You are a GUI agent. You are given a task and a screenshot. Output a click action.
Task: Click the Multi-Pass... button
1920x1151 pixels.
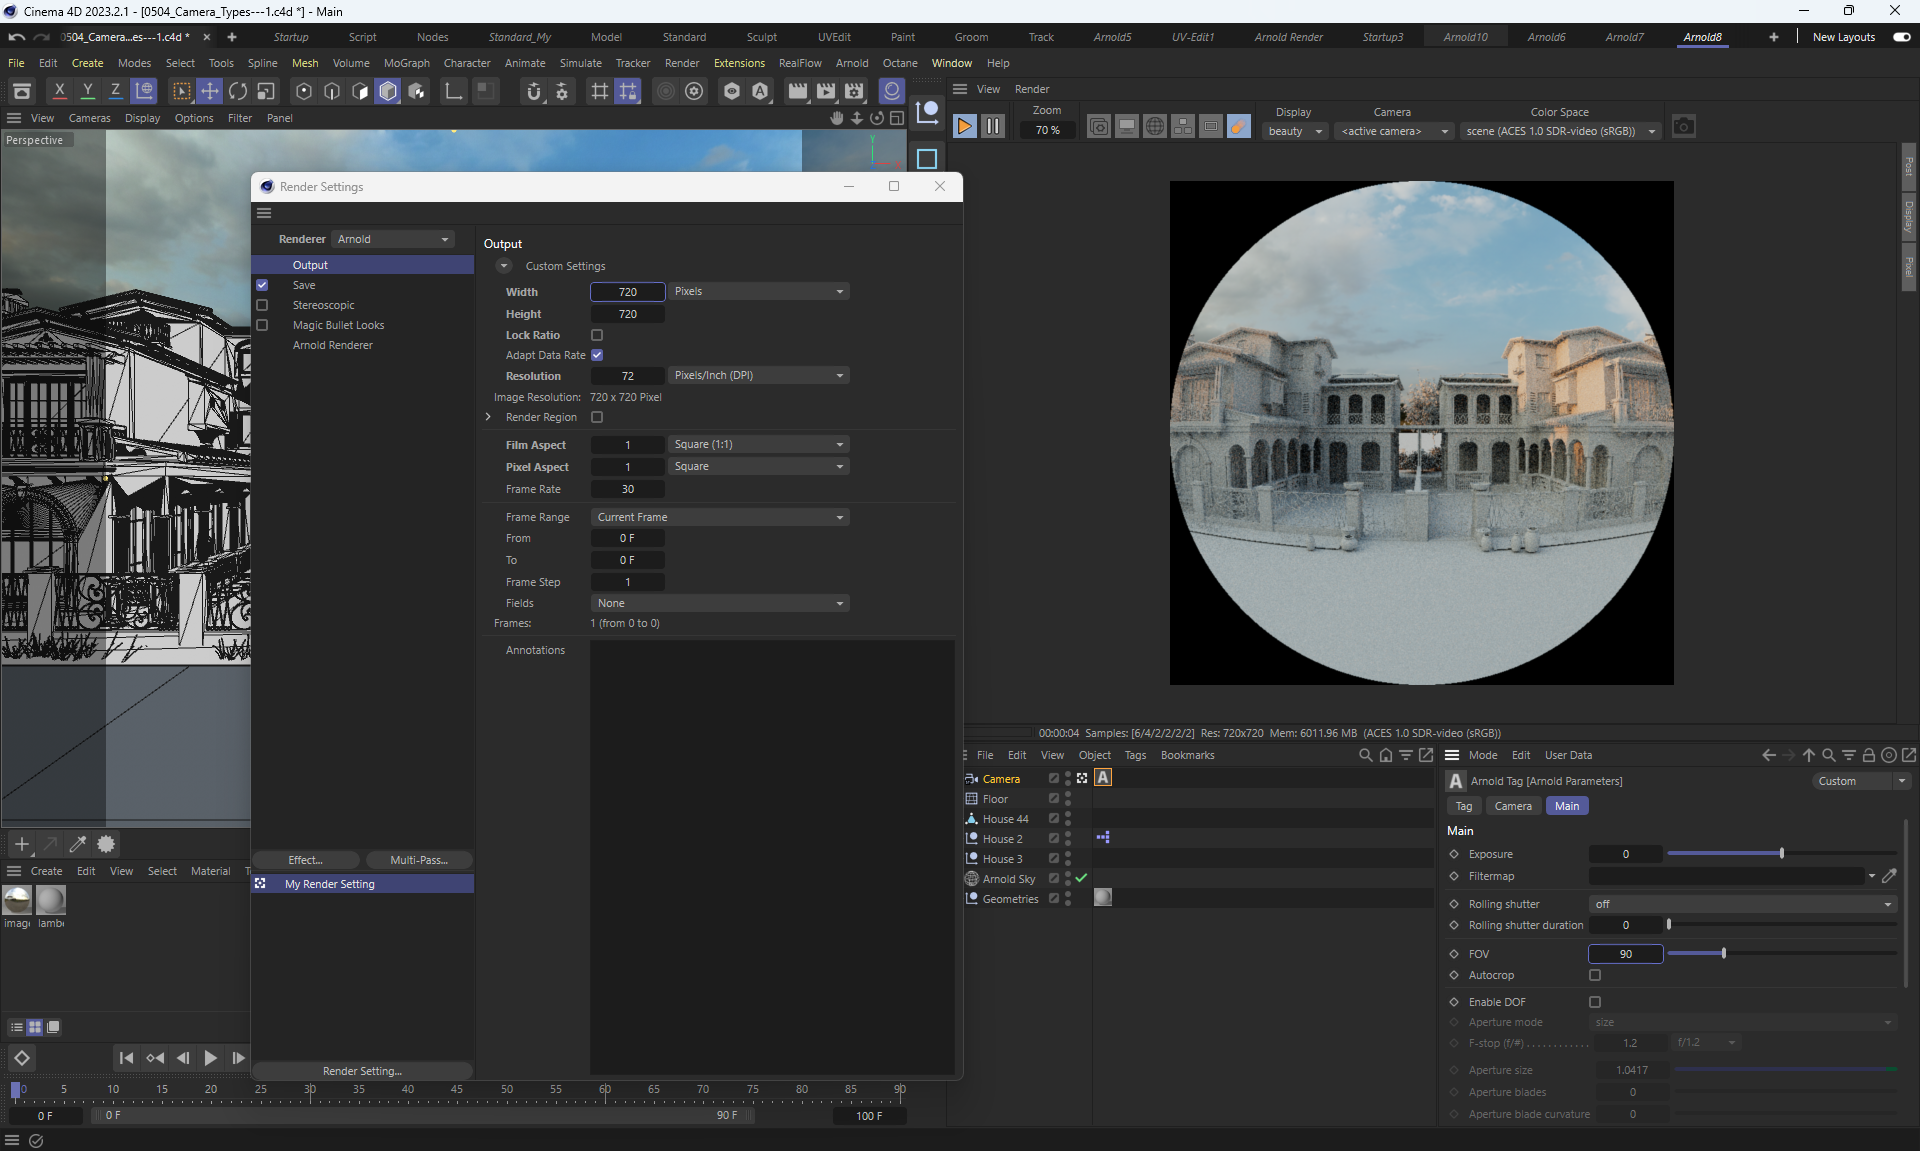pos(418,860)
